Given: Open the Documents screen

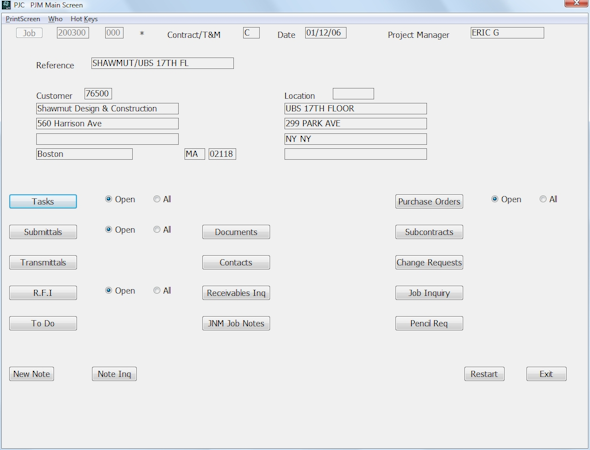Looking at the screenshot, I should (236, 232).
